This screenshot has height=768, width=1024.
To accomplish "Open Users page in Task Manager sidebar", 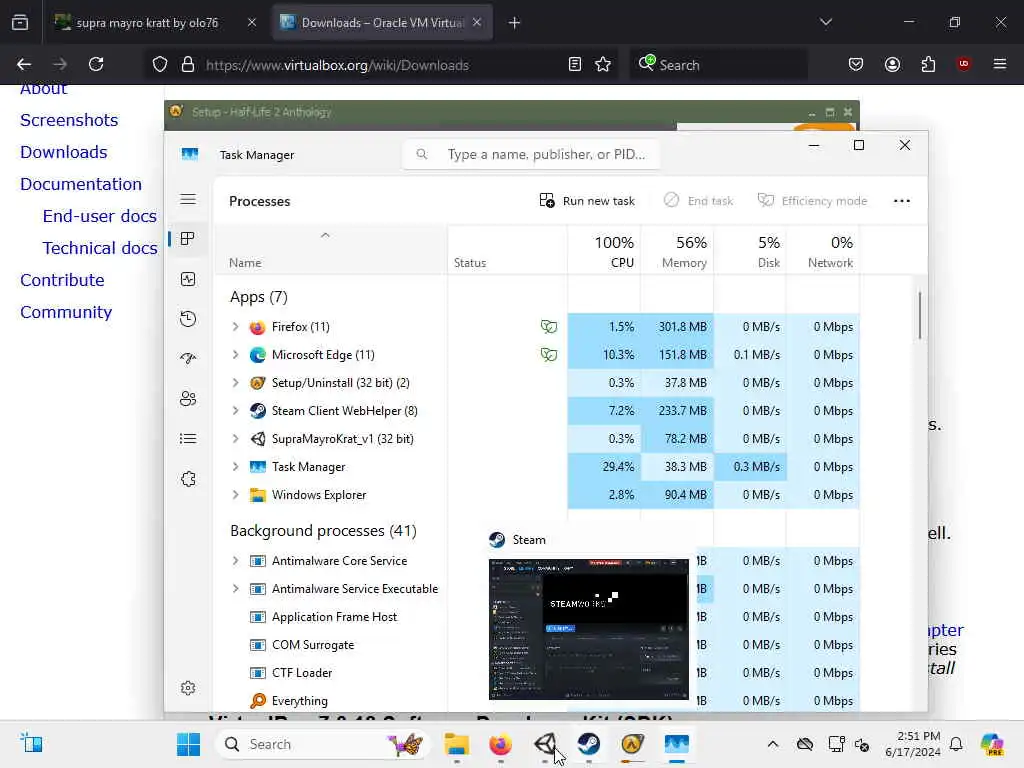I will 188,398.
